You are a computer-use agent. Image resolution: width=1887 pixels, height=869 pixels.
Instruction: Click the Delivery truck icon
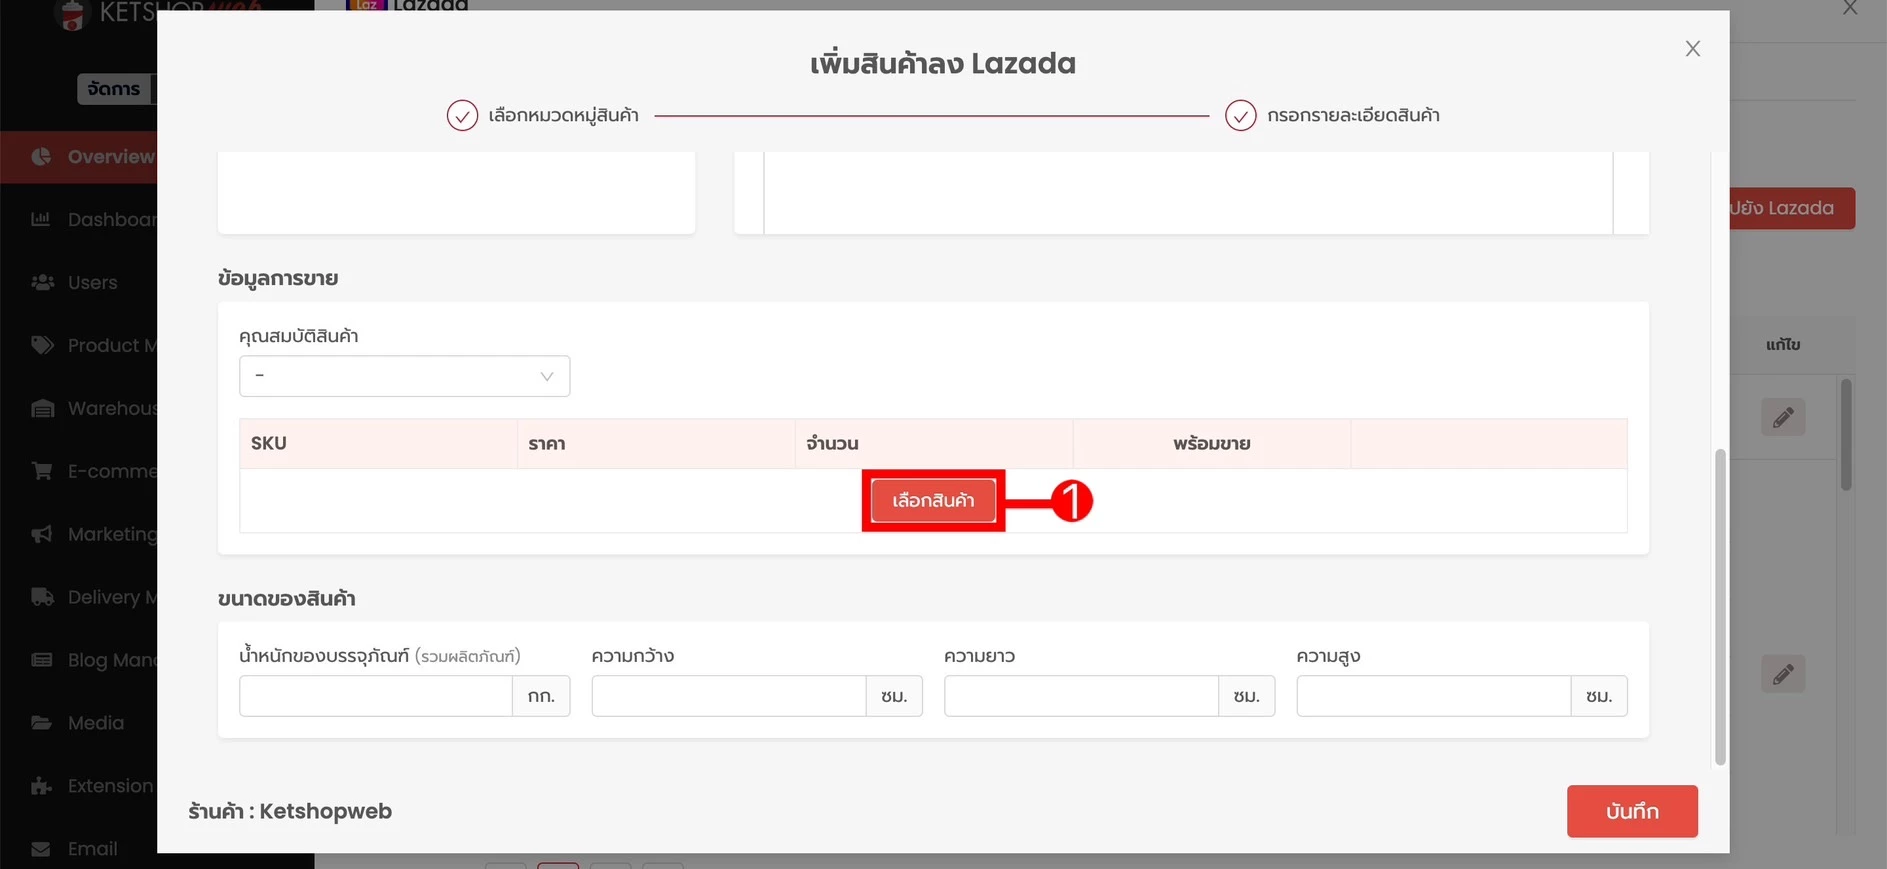[x=42, y=597]
